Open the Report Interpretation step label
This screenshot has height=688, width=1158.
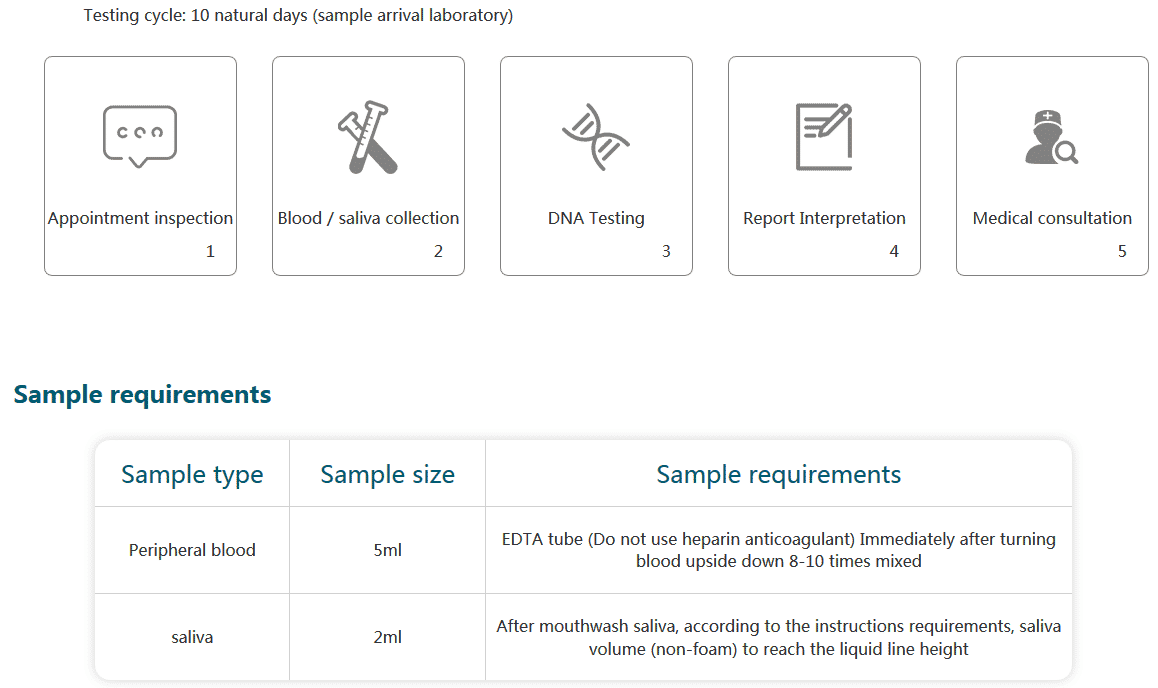[x=824, y=219]
